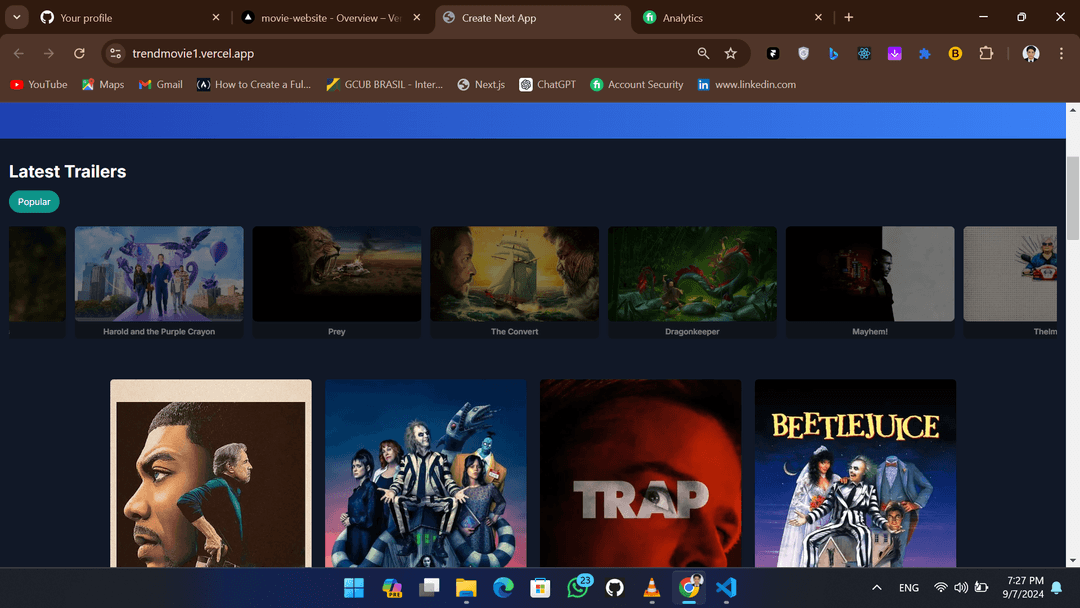Click the page vertical scrollbar thumb
The height and width of the screenshot is (608, 1080).
1072,198
